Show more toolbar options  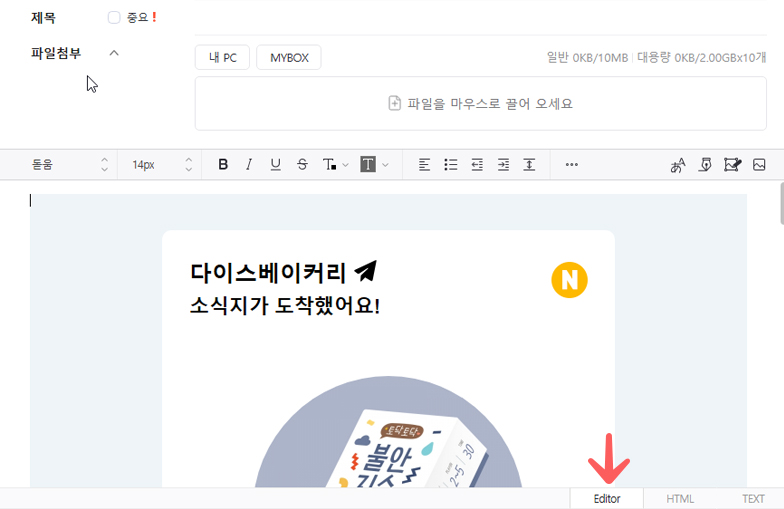(572, 164)
